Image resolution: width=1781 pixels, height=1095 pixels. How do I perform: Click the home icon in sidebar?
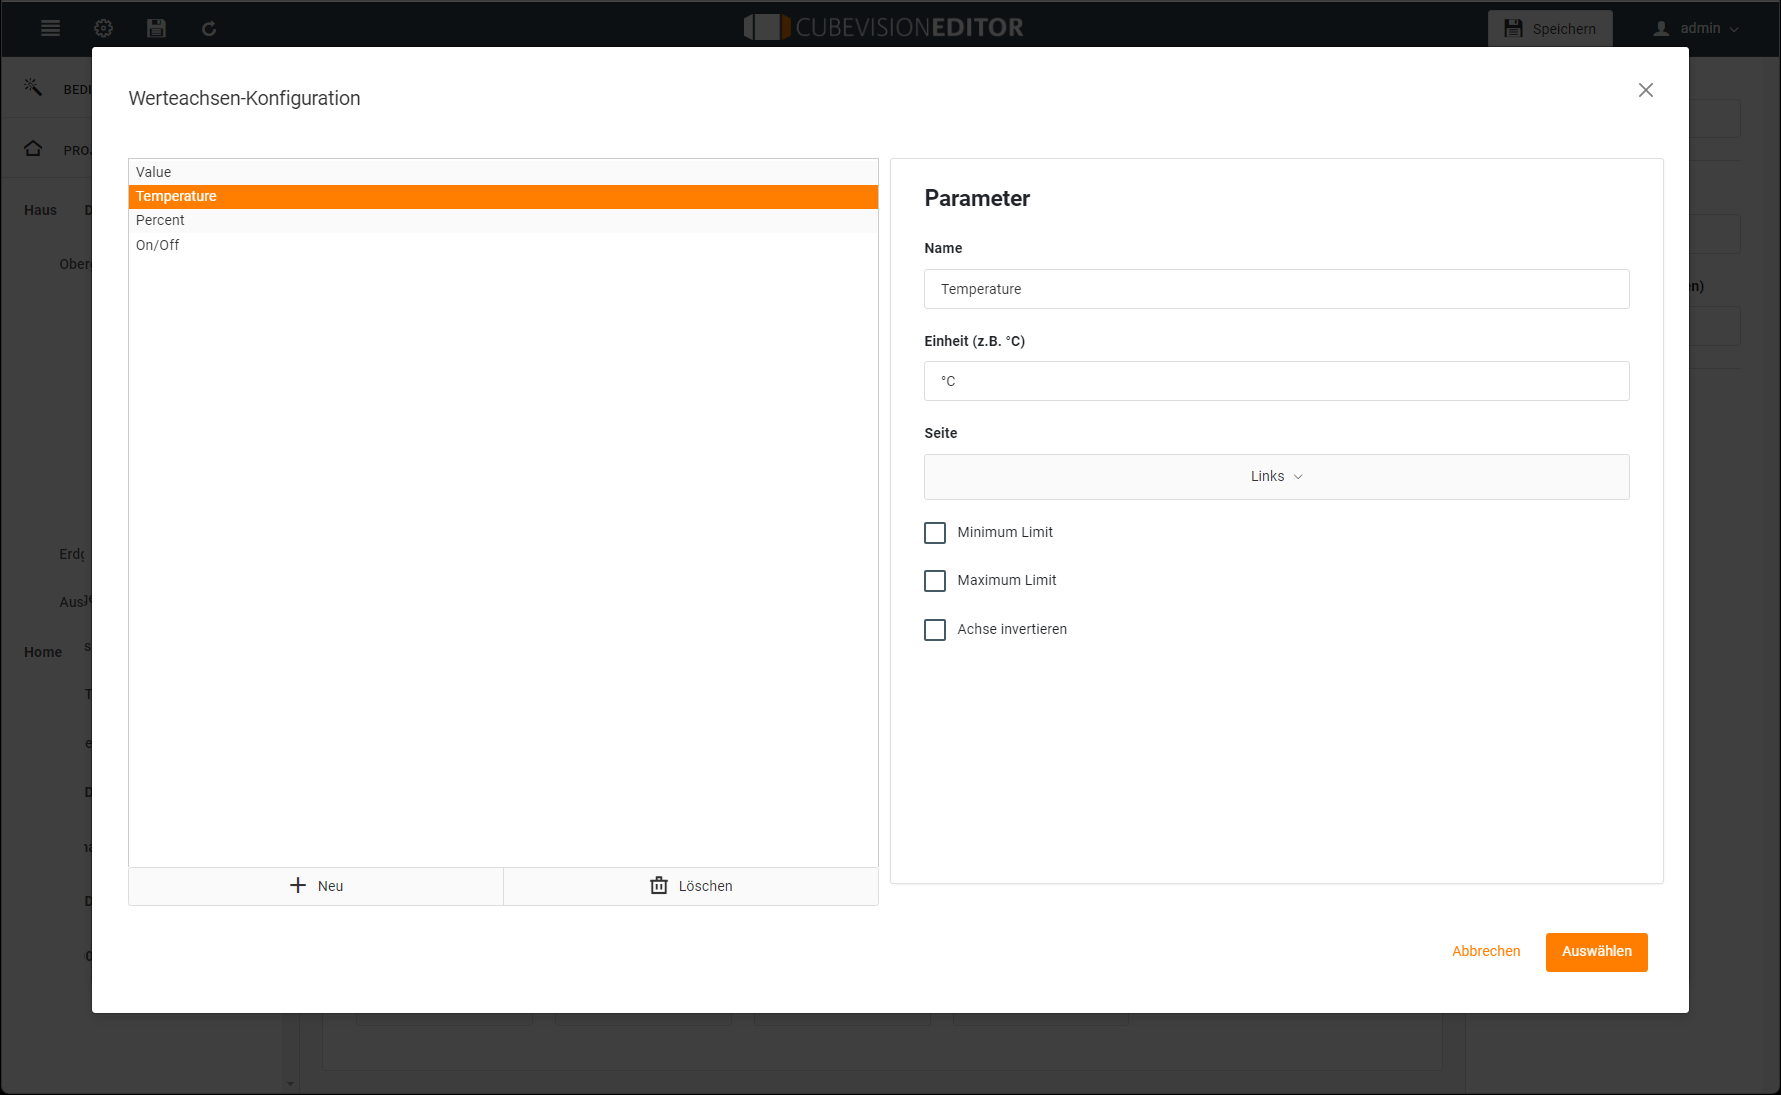point(33,149)
